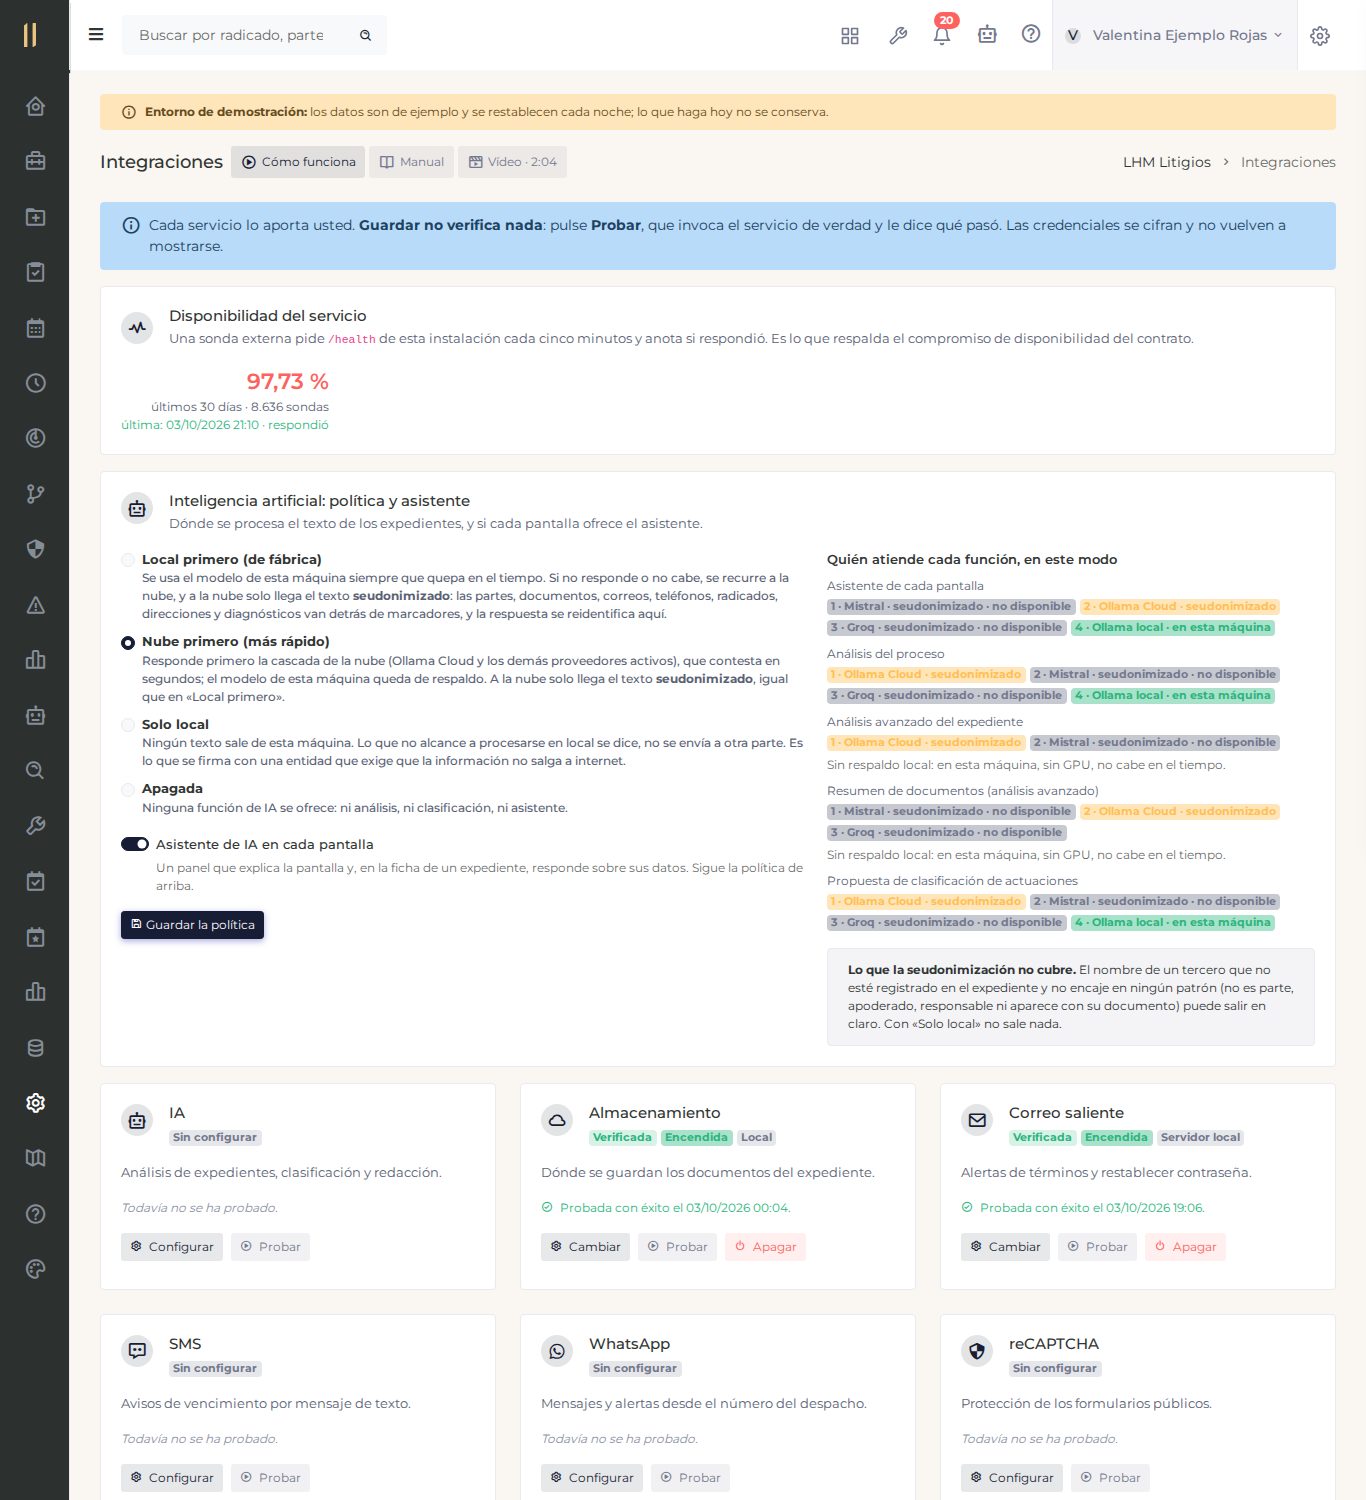
Task: Click Probar on the reCAPTCHA card
Action: tap(1110, 1478)
